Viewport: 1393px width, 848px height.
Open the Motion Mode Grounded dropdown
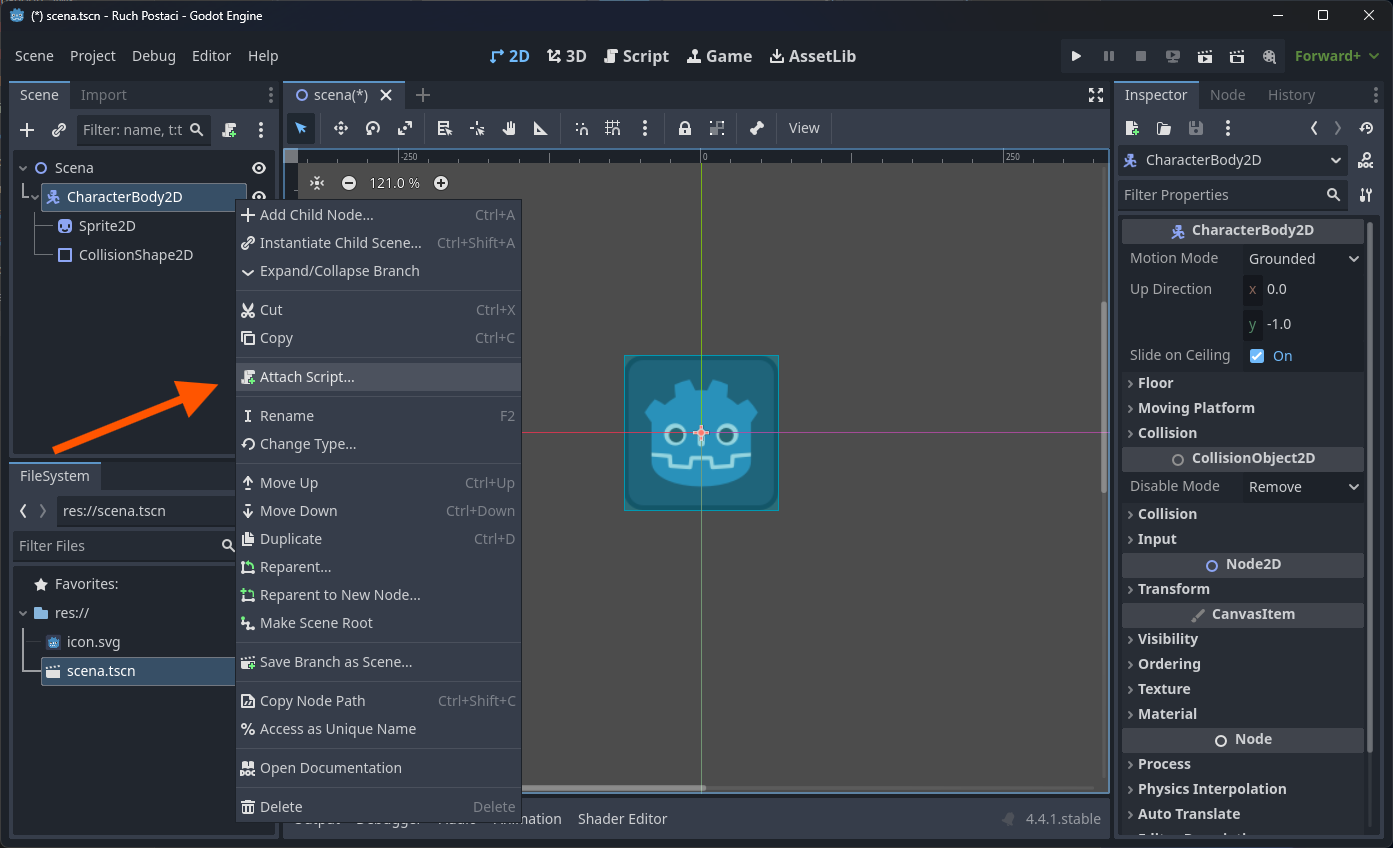pos(1304,259)
